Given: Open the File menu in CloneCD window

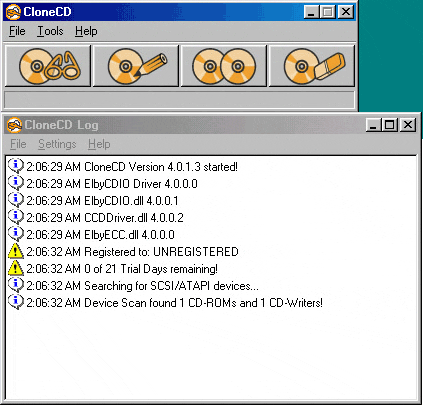Looking at the screenshot, I should point(17,31).
